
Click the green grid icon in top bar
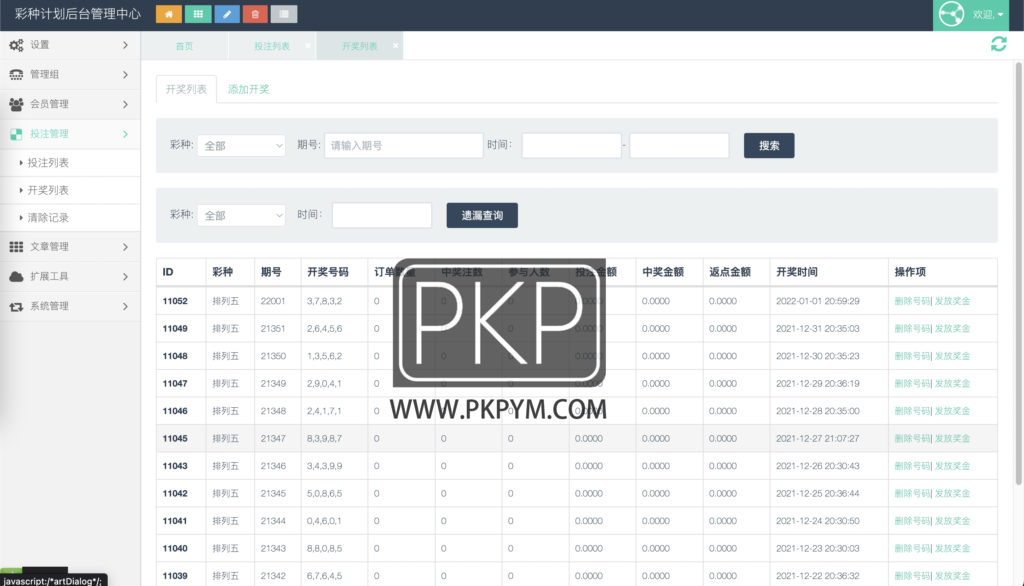tap(198, 14)
